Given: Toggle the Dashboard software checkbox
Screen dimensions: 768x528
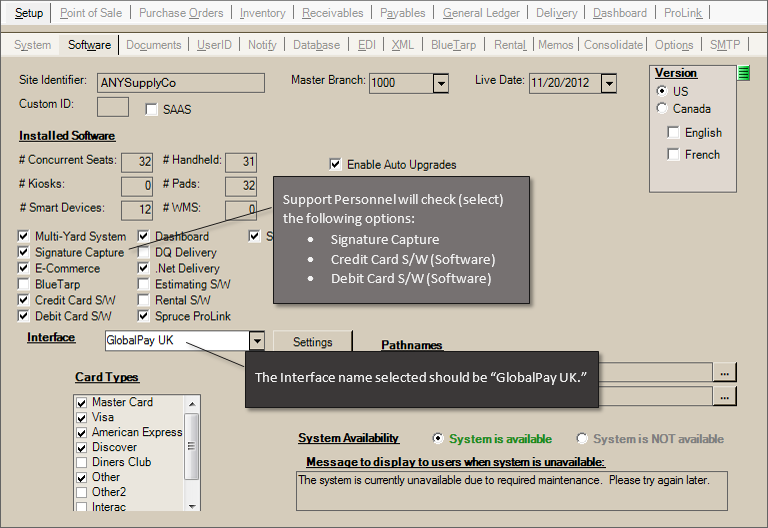Looking at the screenshot, I should point(143,237).
